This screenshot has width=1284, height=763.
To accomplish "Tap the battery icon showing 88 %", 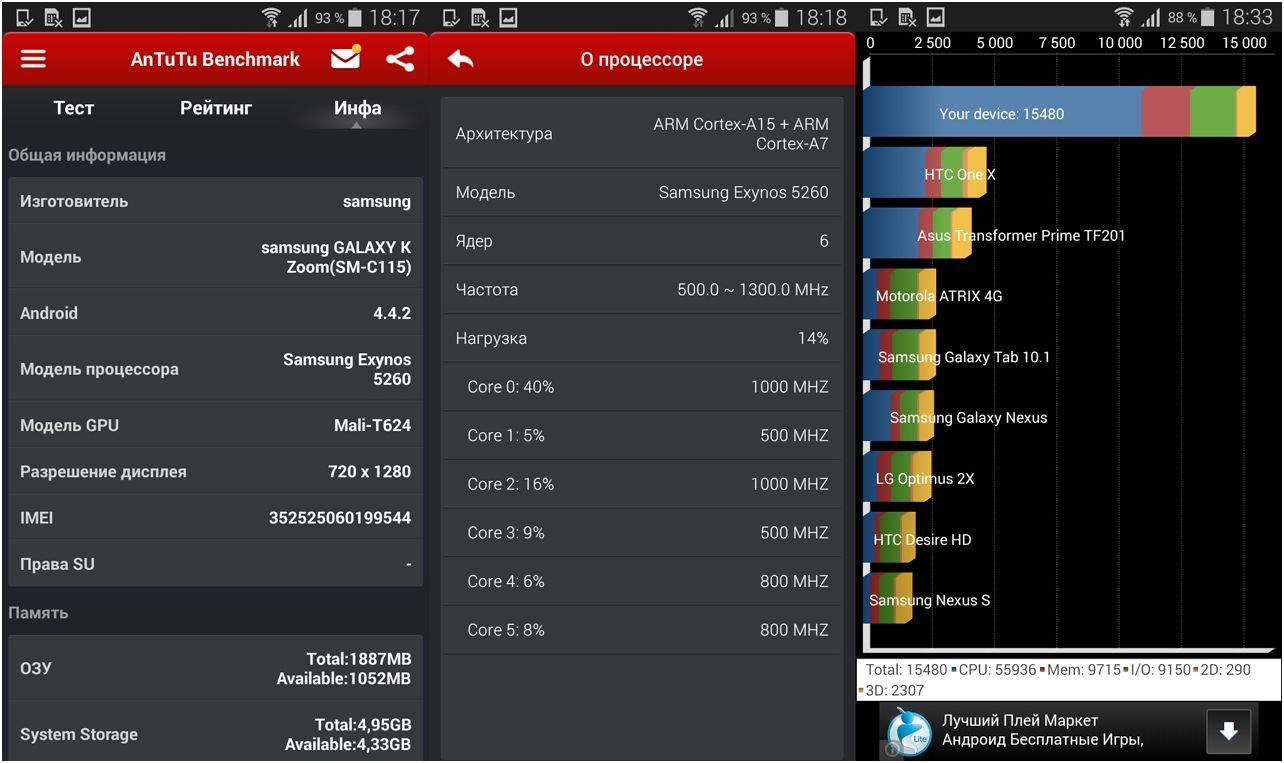I will 1208,17.
